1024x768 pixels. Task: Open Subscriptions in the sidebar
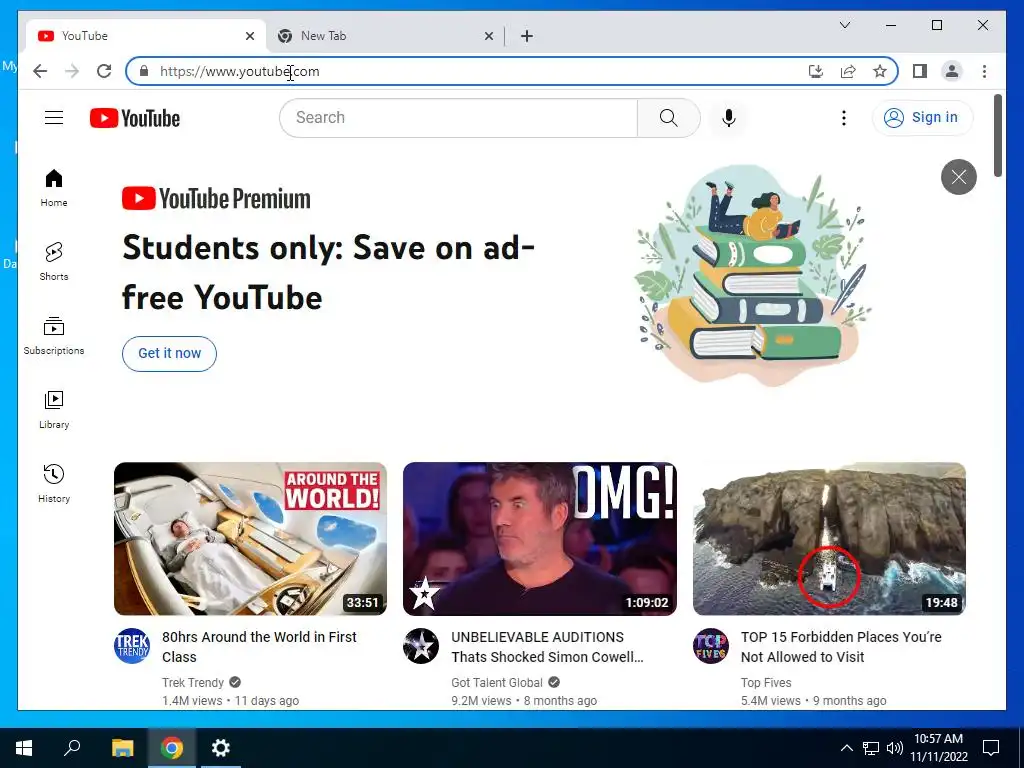[54, 336]
